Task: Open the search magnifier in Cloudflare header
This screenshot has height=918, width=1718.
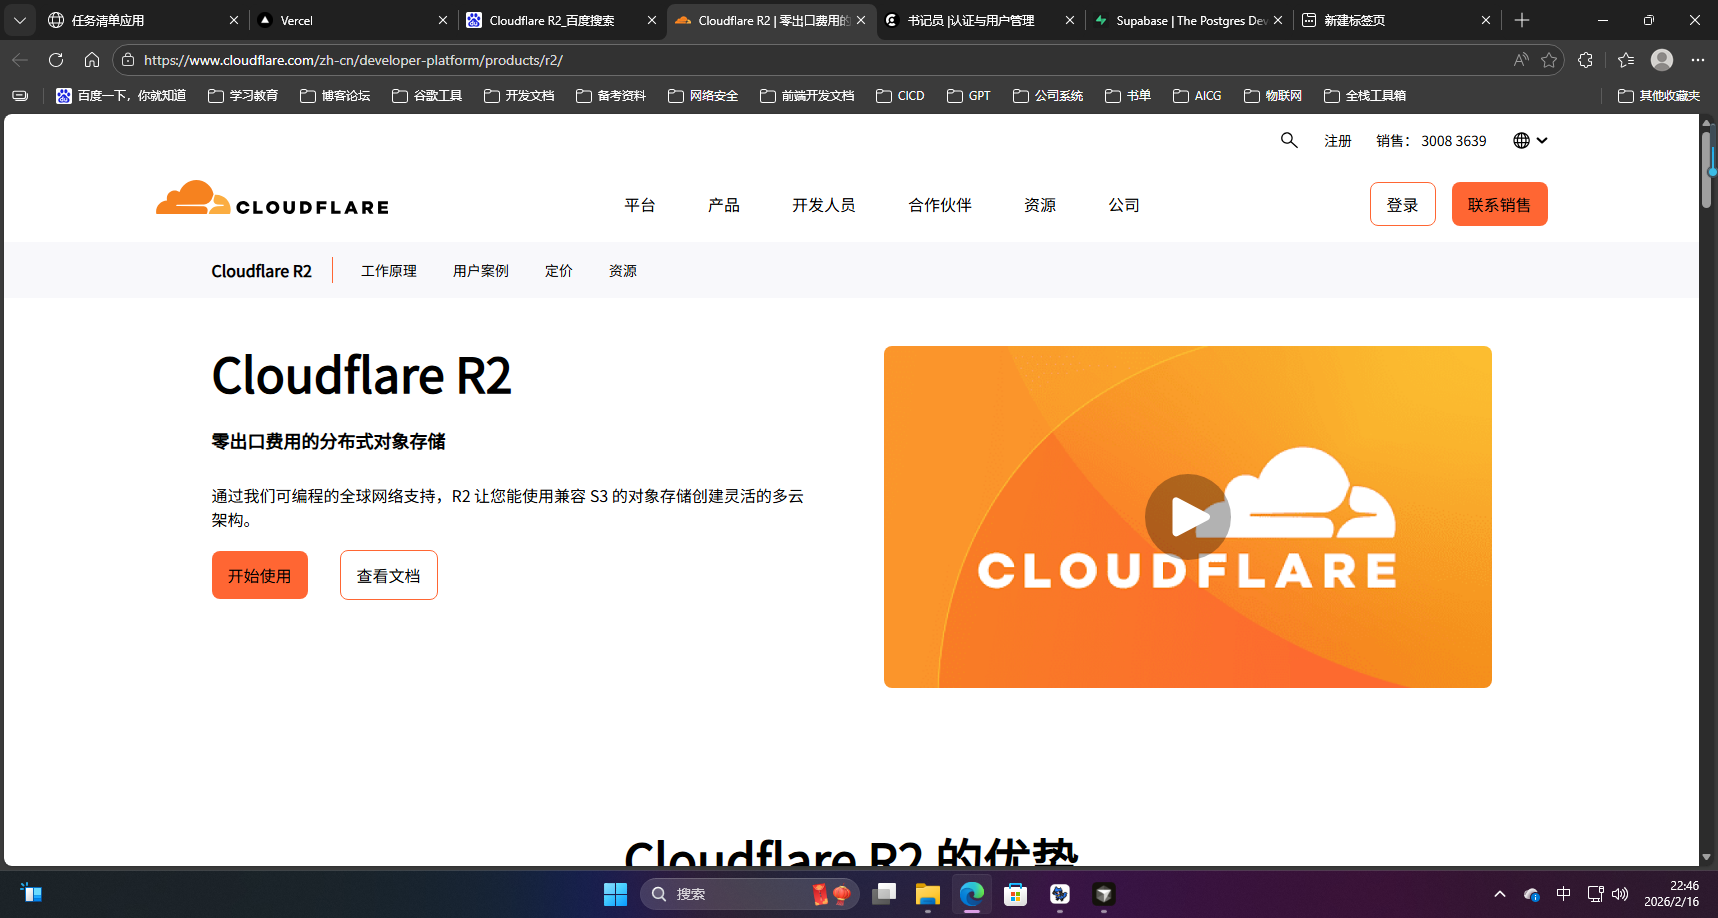Action: pos(1289,140)
